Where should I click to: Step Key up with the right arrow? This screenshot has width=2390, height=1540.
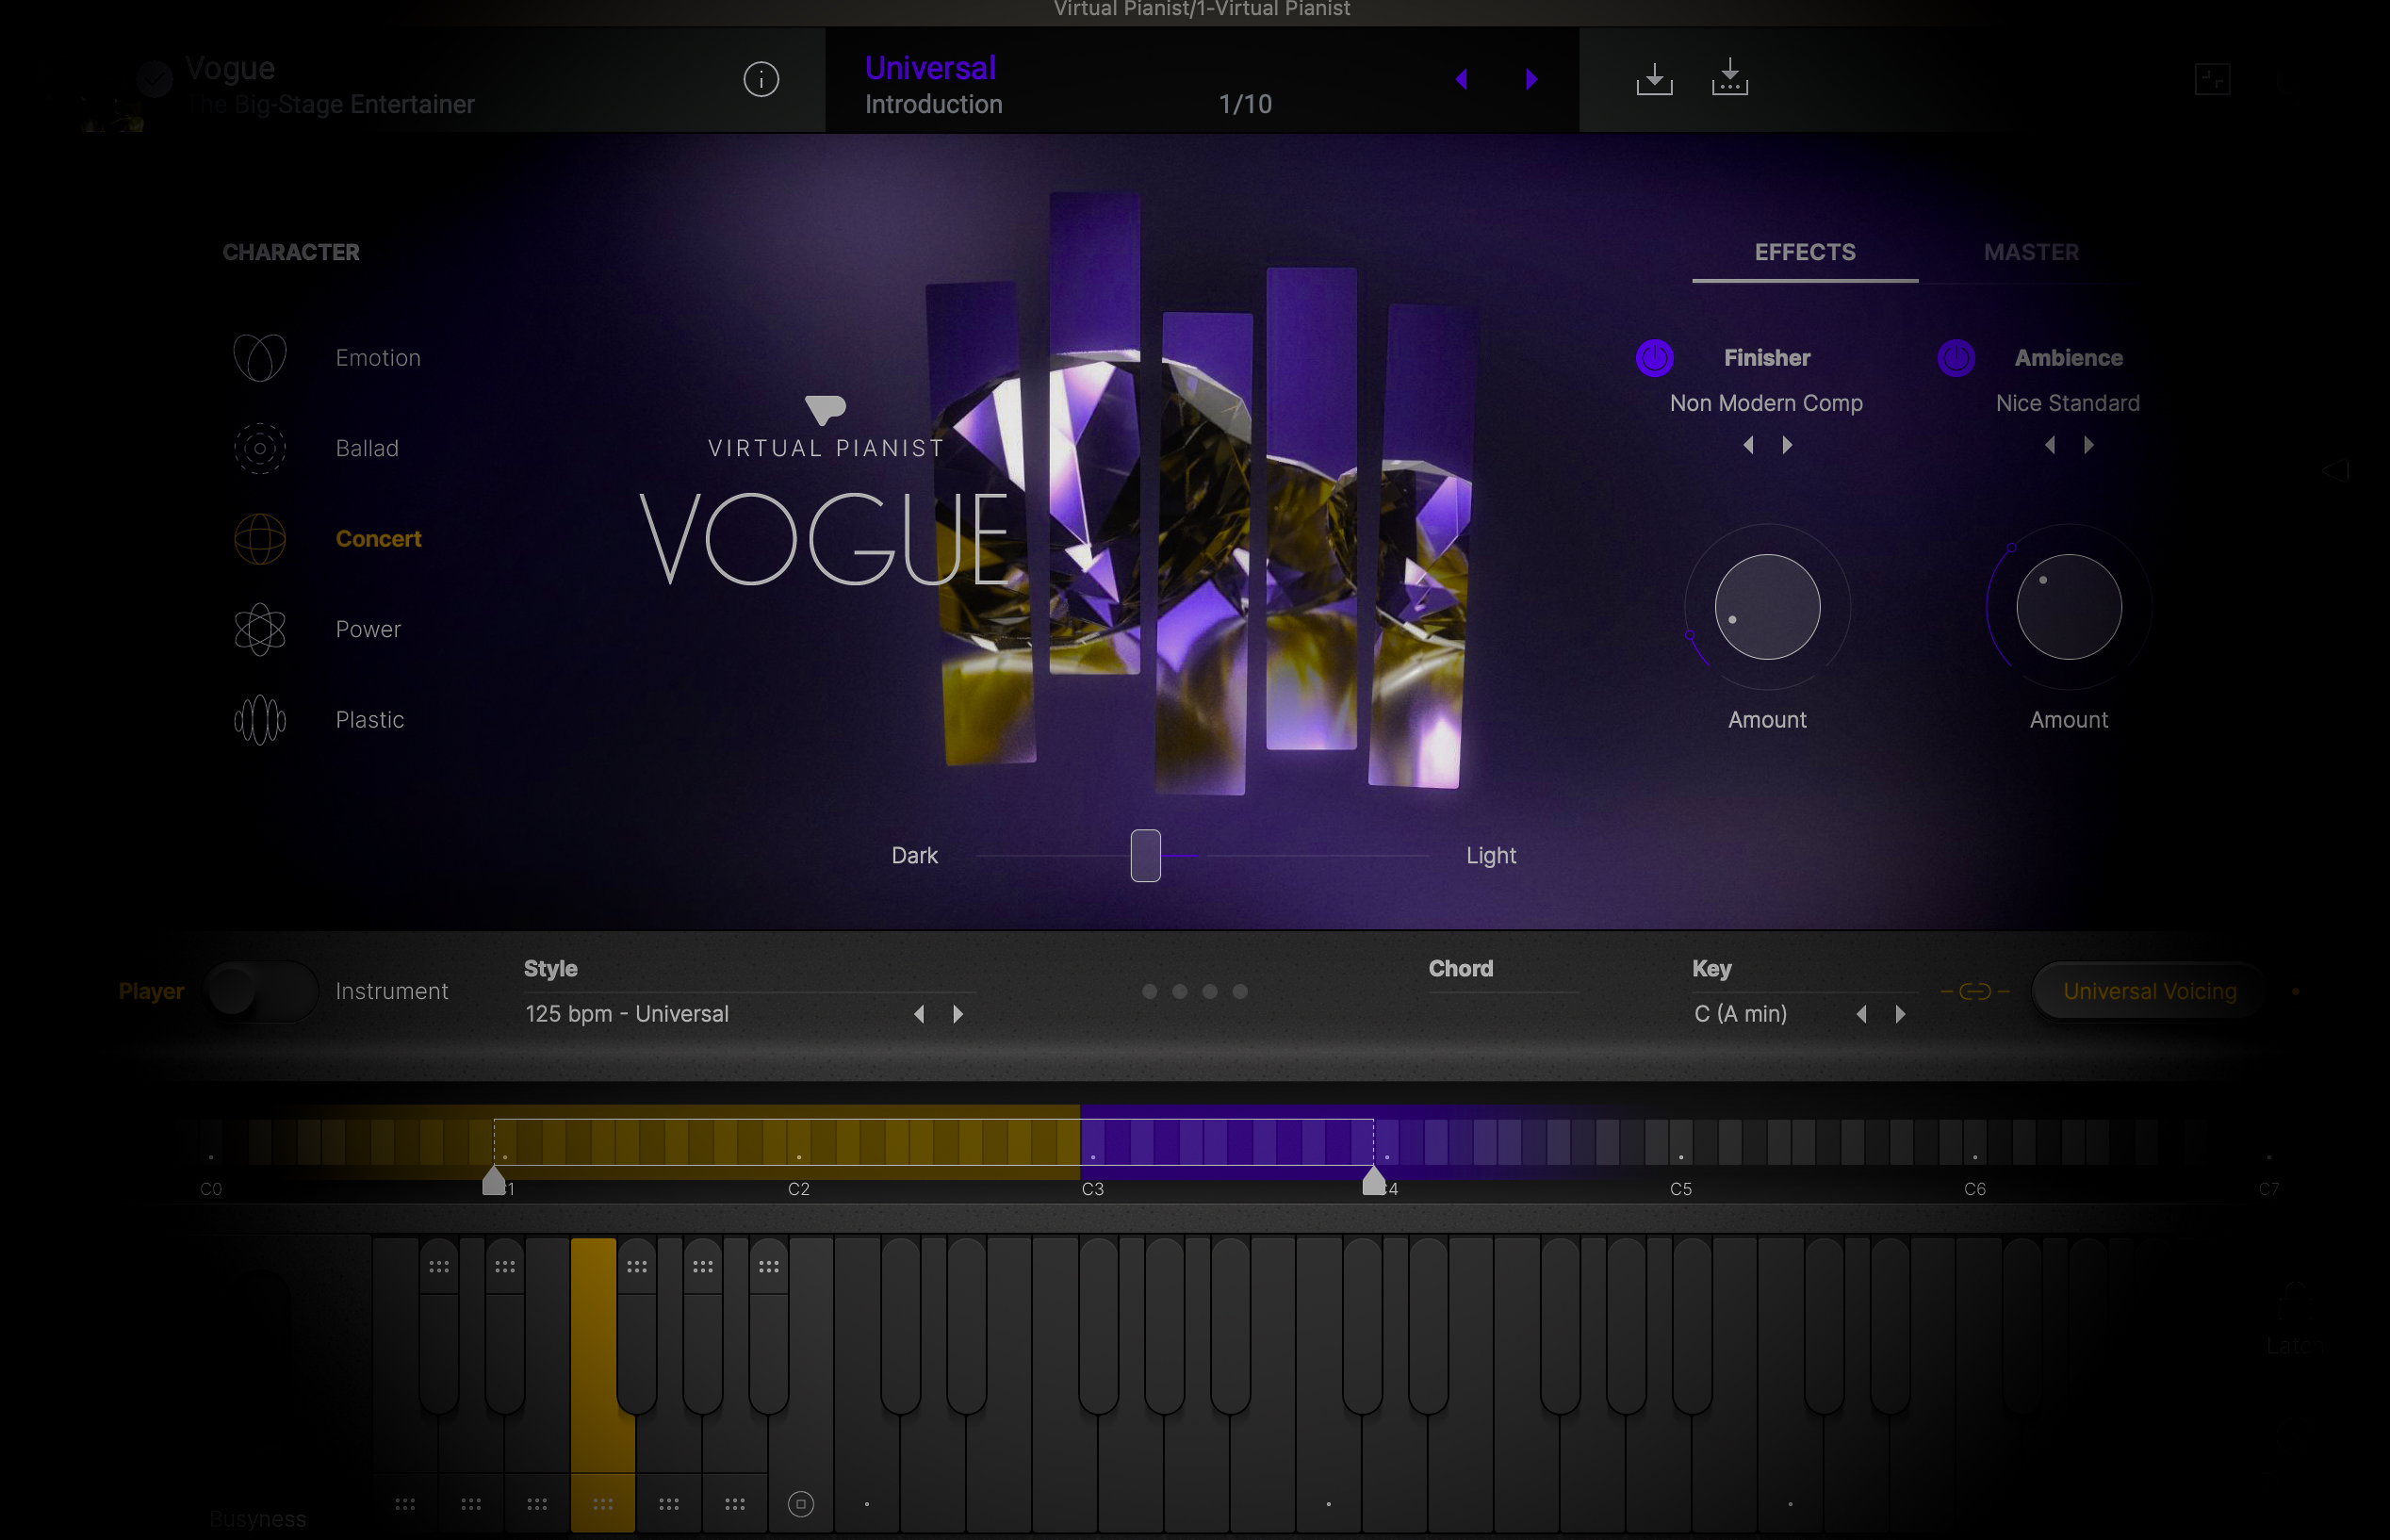tap(1900, 1014)
